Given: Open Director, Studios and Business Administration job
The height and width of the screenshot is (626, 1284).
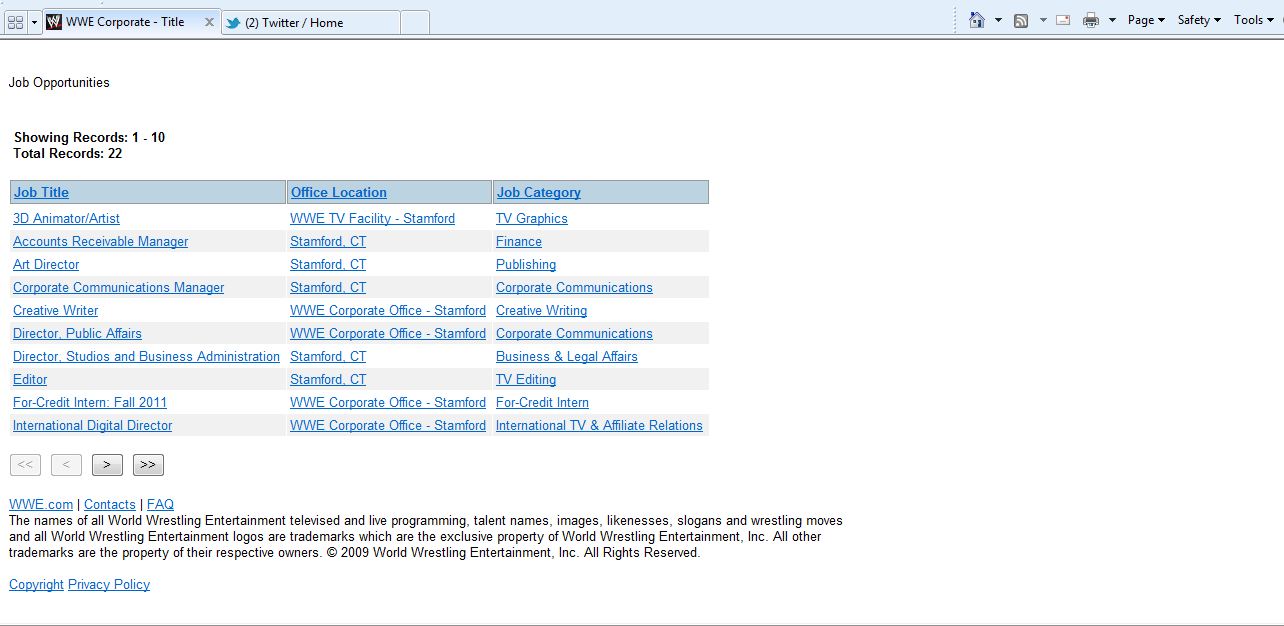Looking at the screenshot, I should point(146,357).
